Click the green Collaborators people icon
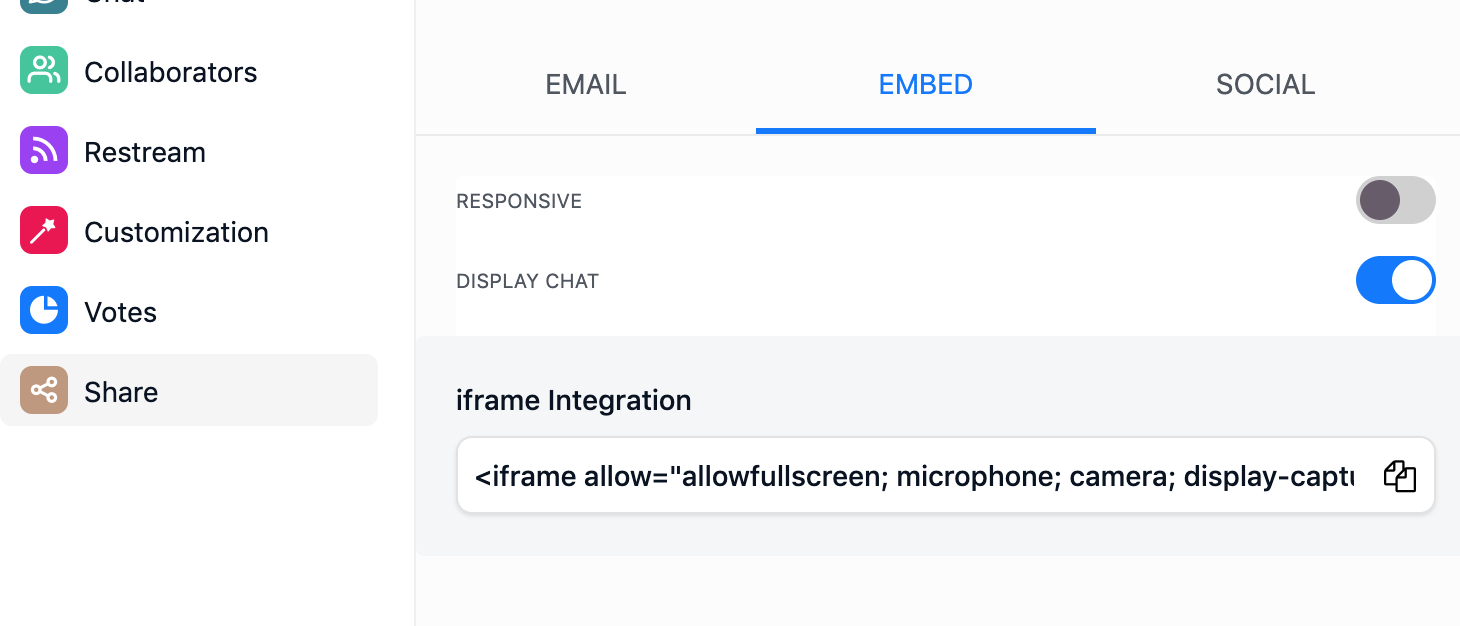Viewport: 1460px width, 626px height. tap(44, 71)
